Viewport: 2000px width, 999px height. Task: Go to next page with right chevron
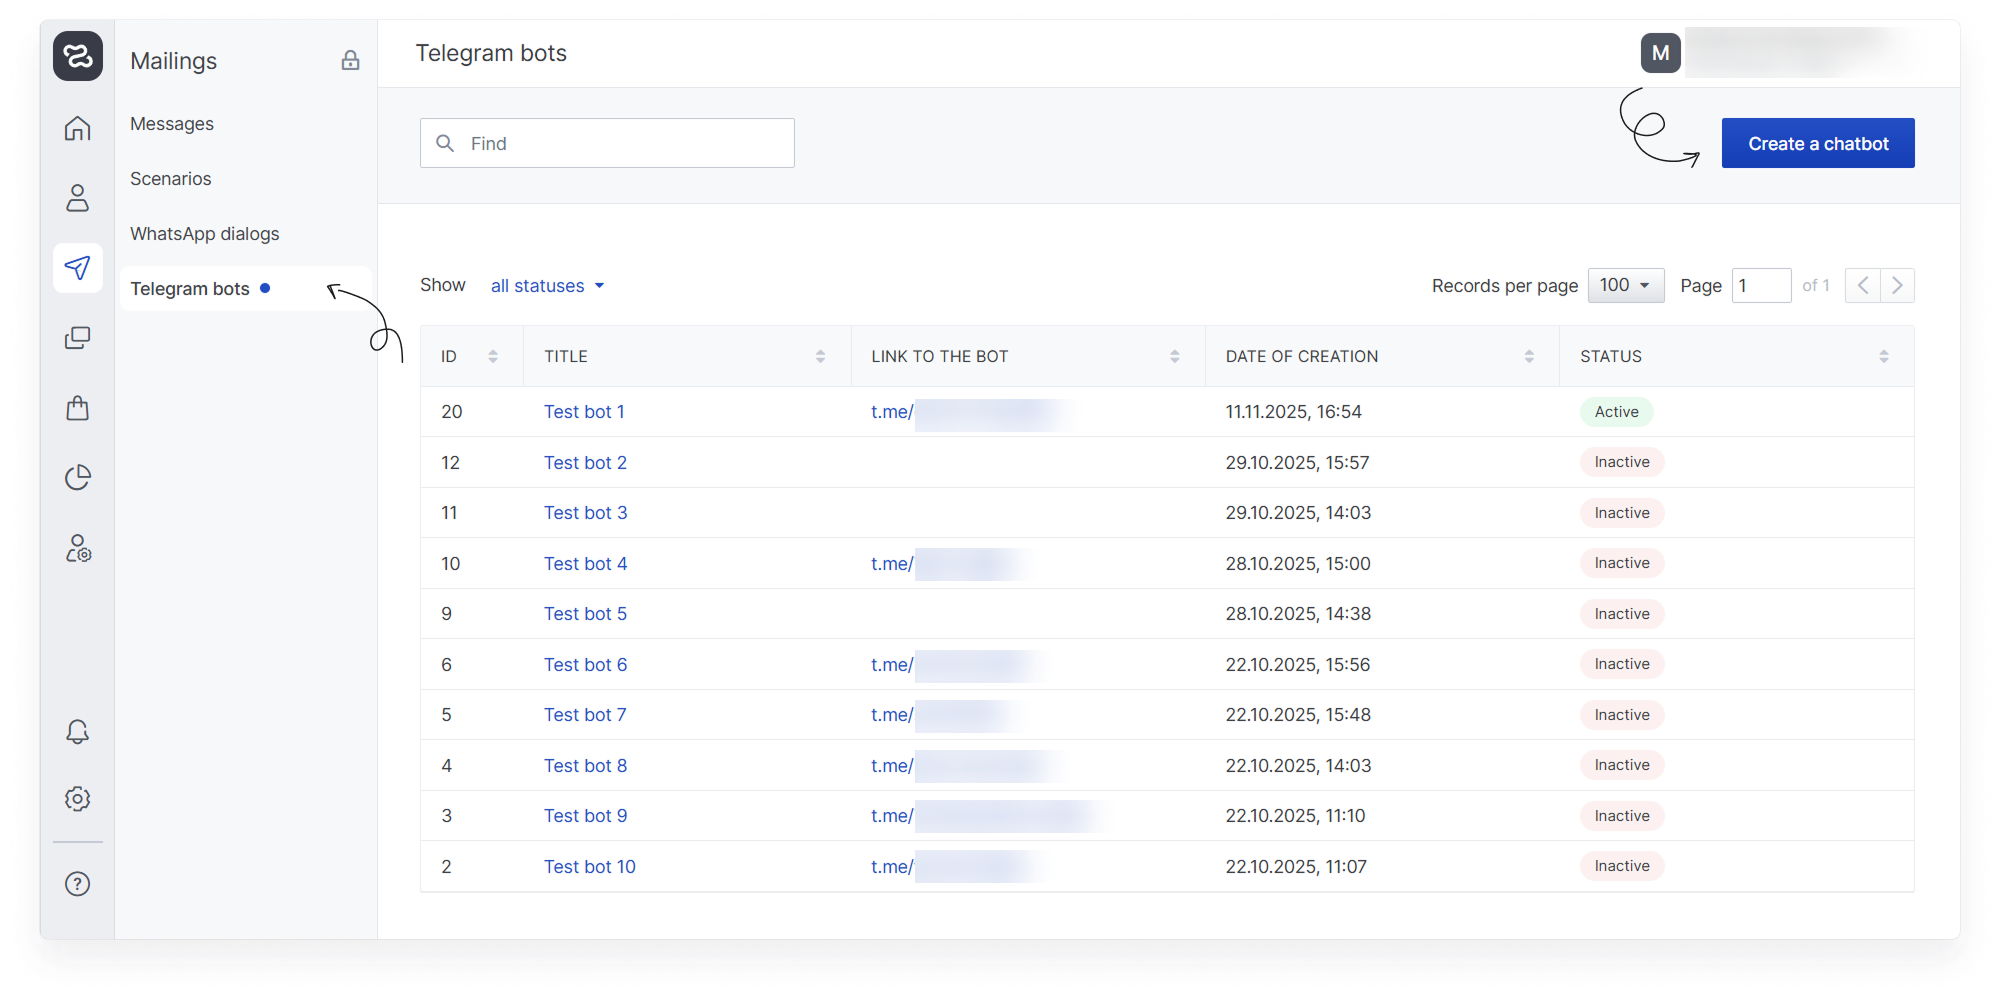coord(1897,286)
